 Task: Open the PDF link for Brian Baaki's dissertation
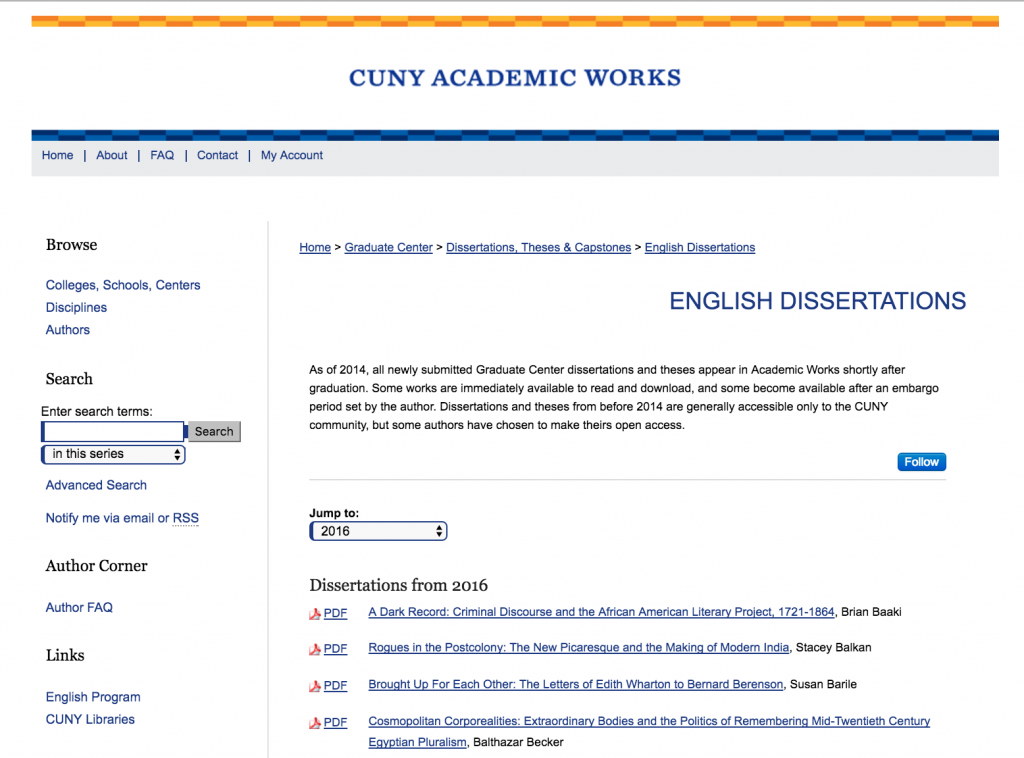tap(335, 613)
